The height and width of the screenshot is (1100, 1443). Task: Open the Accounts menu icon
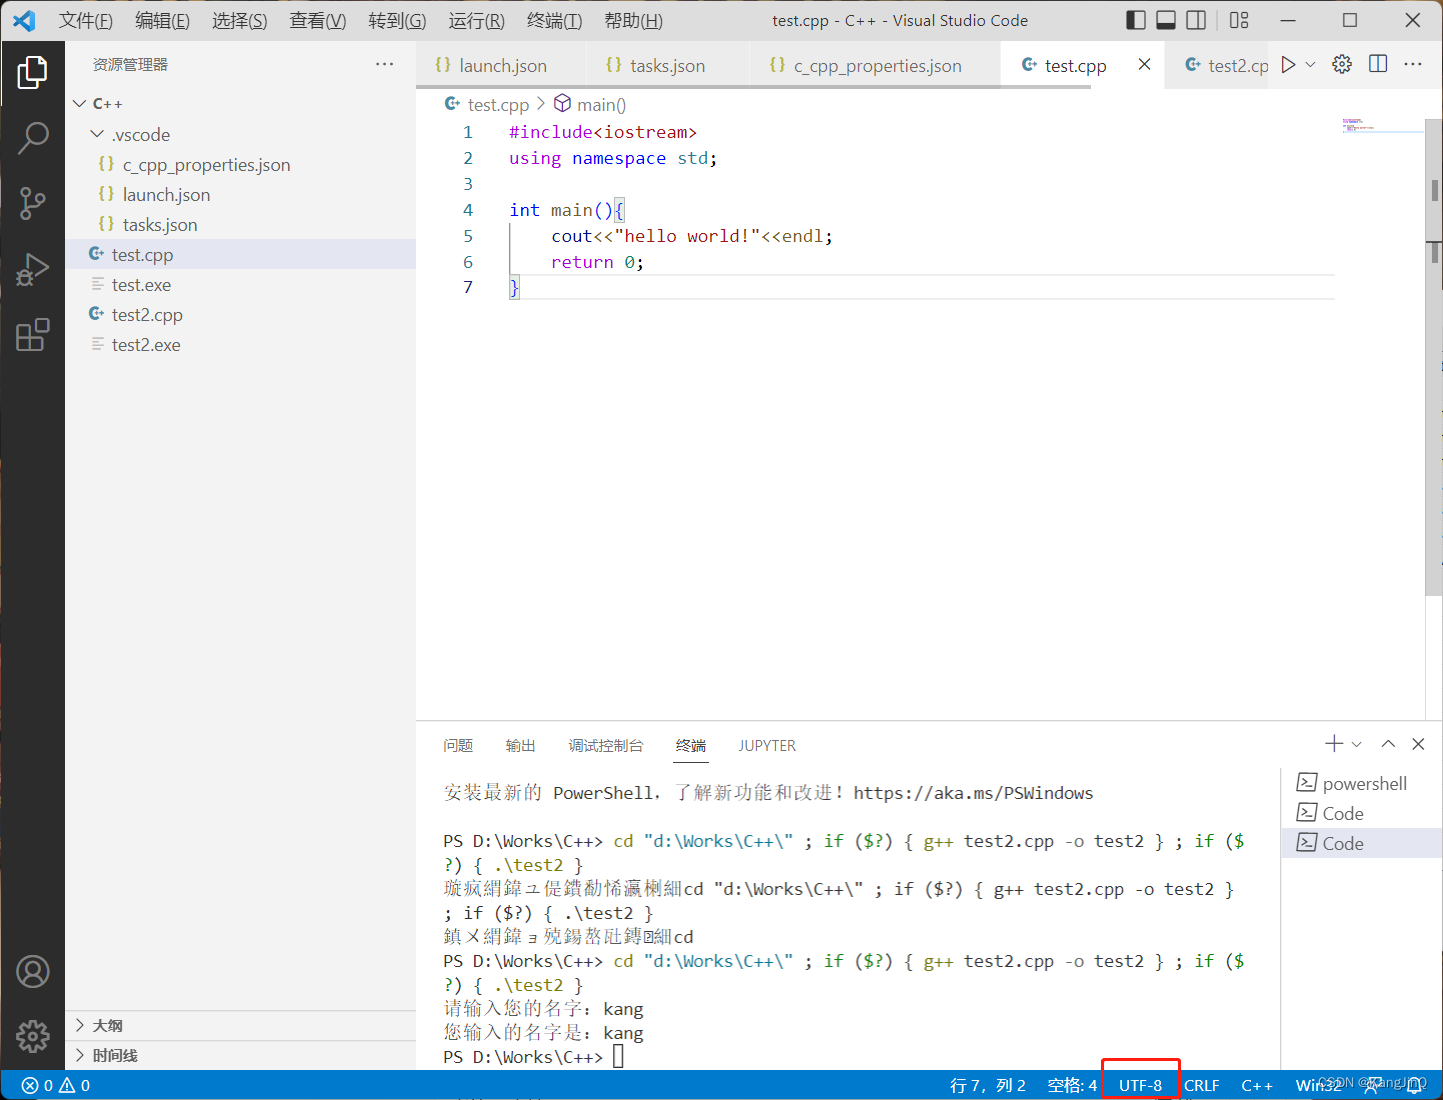[32, 972]
